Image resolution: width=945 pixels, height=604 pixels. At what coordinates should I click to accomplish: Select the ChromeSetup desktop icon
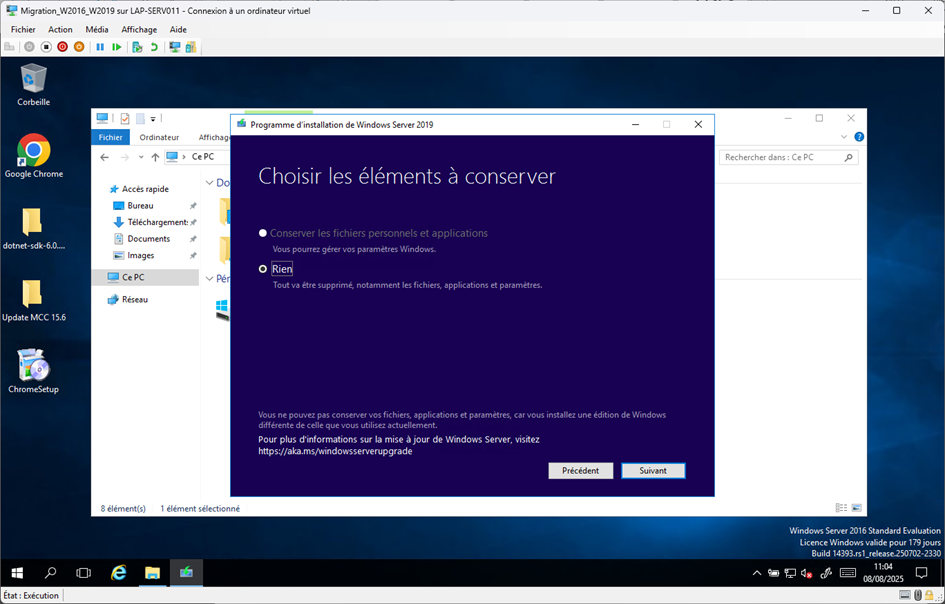[34, 371]
